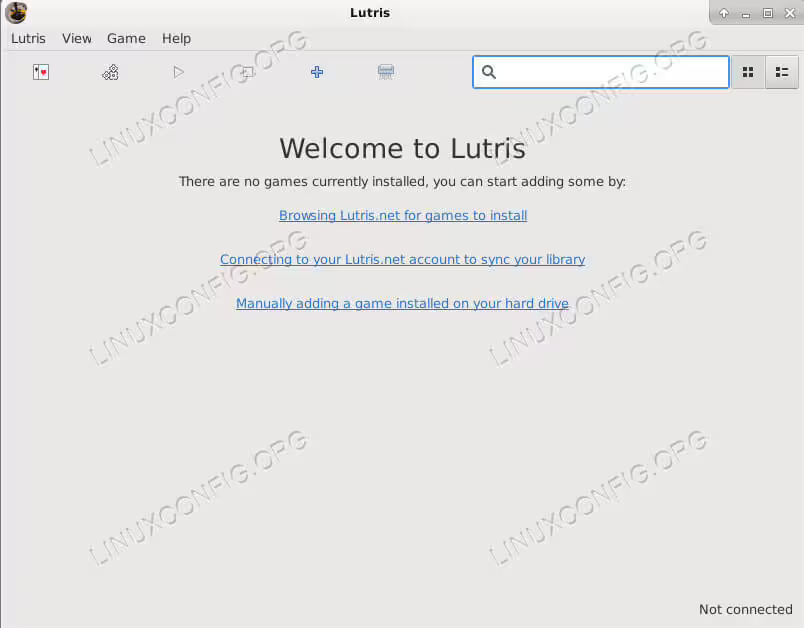Image resolution: width=804 pixels, height=628 pixels.
Task: Click the Welcome to Lutris heading
Action: point(403,149)
